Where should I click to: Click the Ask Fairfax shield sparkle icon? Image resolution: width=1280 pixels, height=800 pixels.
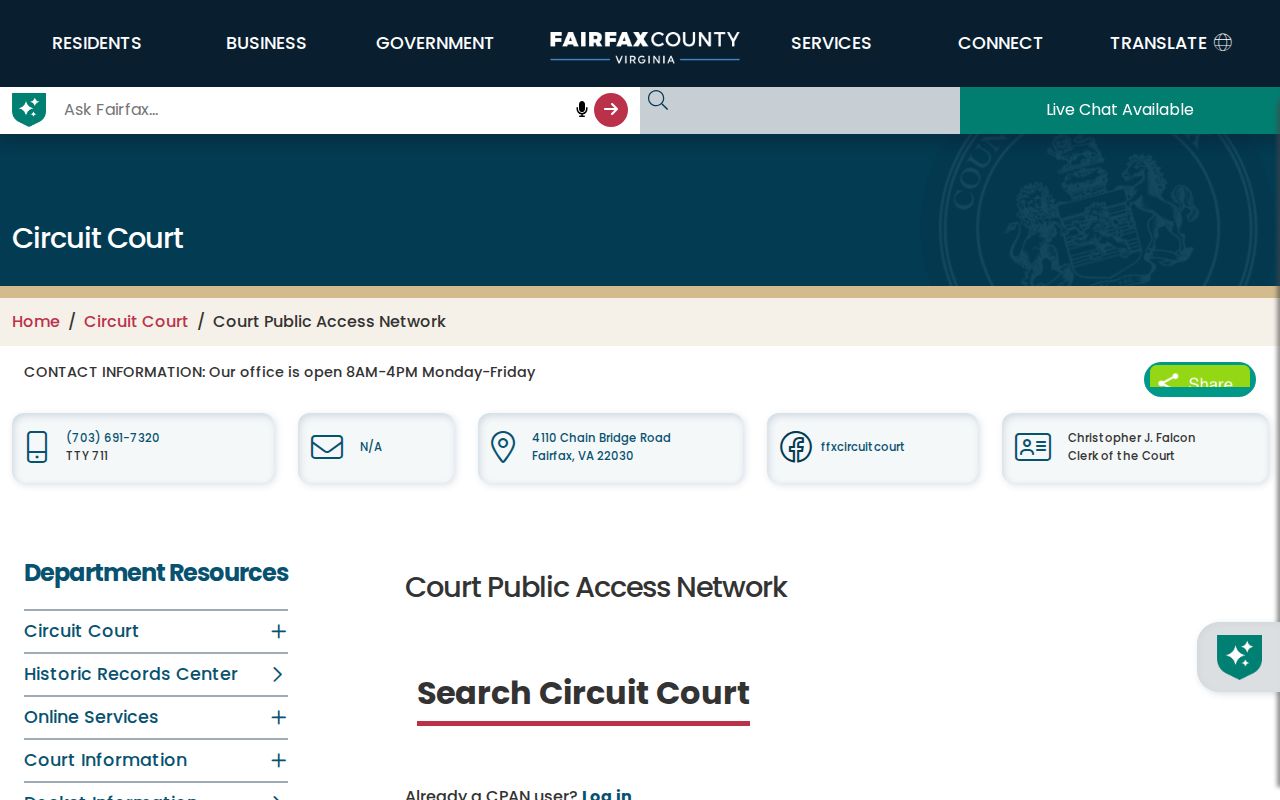click(29, 109)
